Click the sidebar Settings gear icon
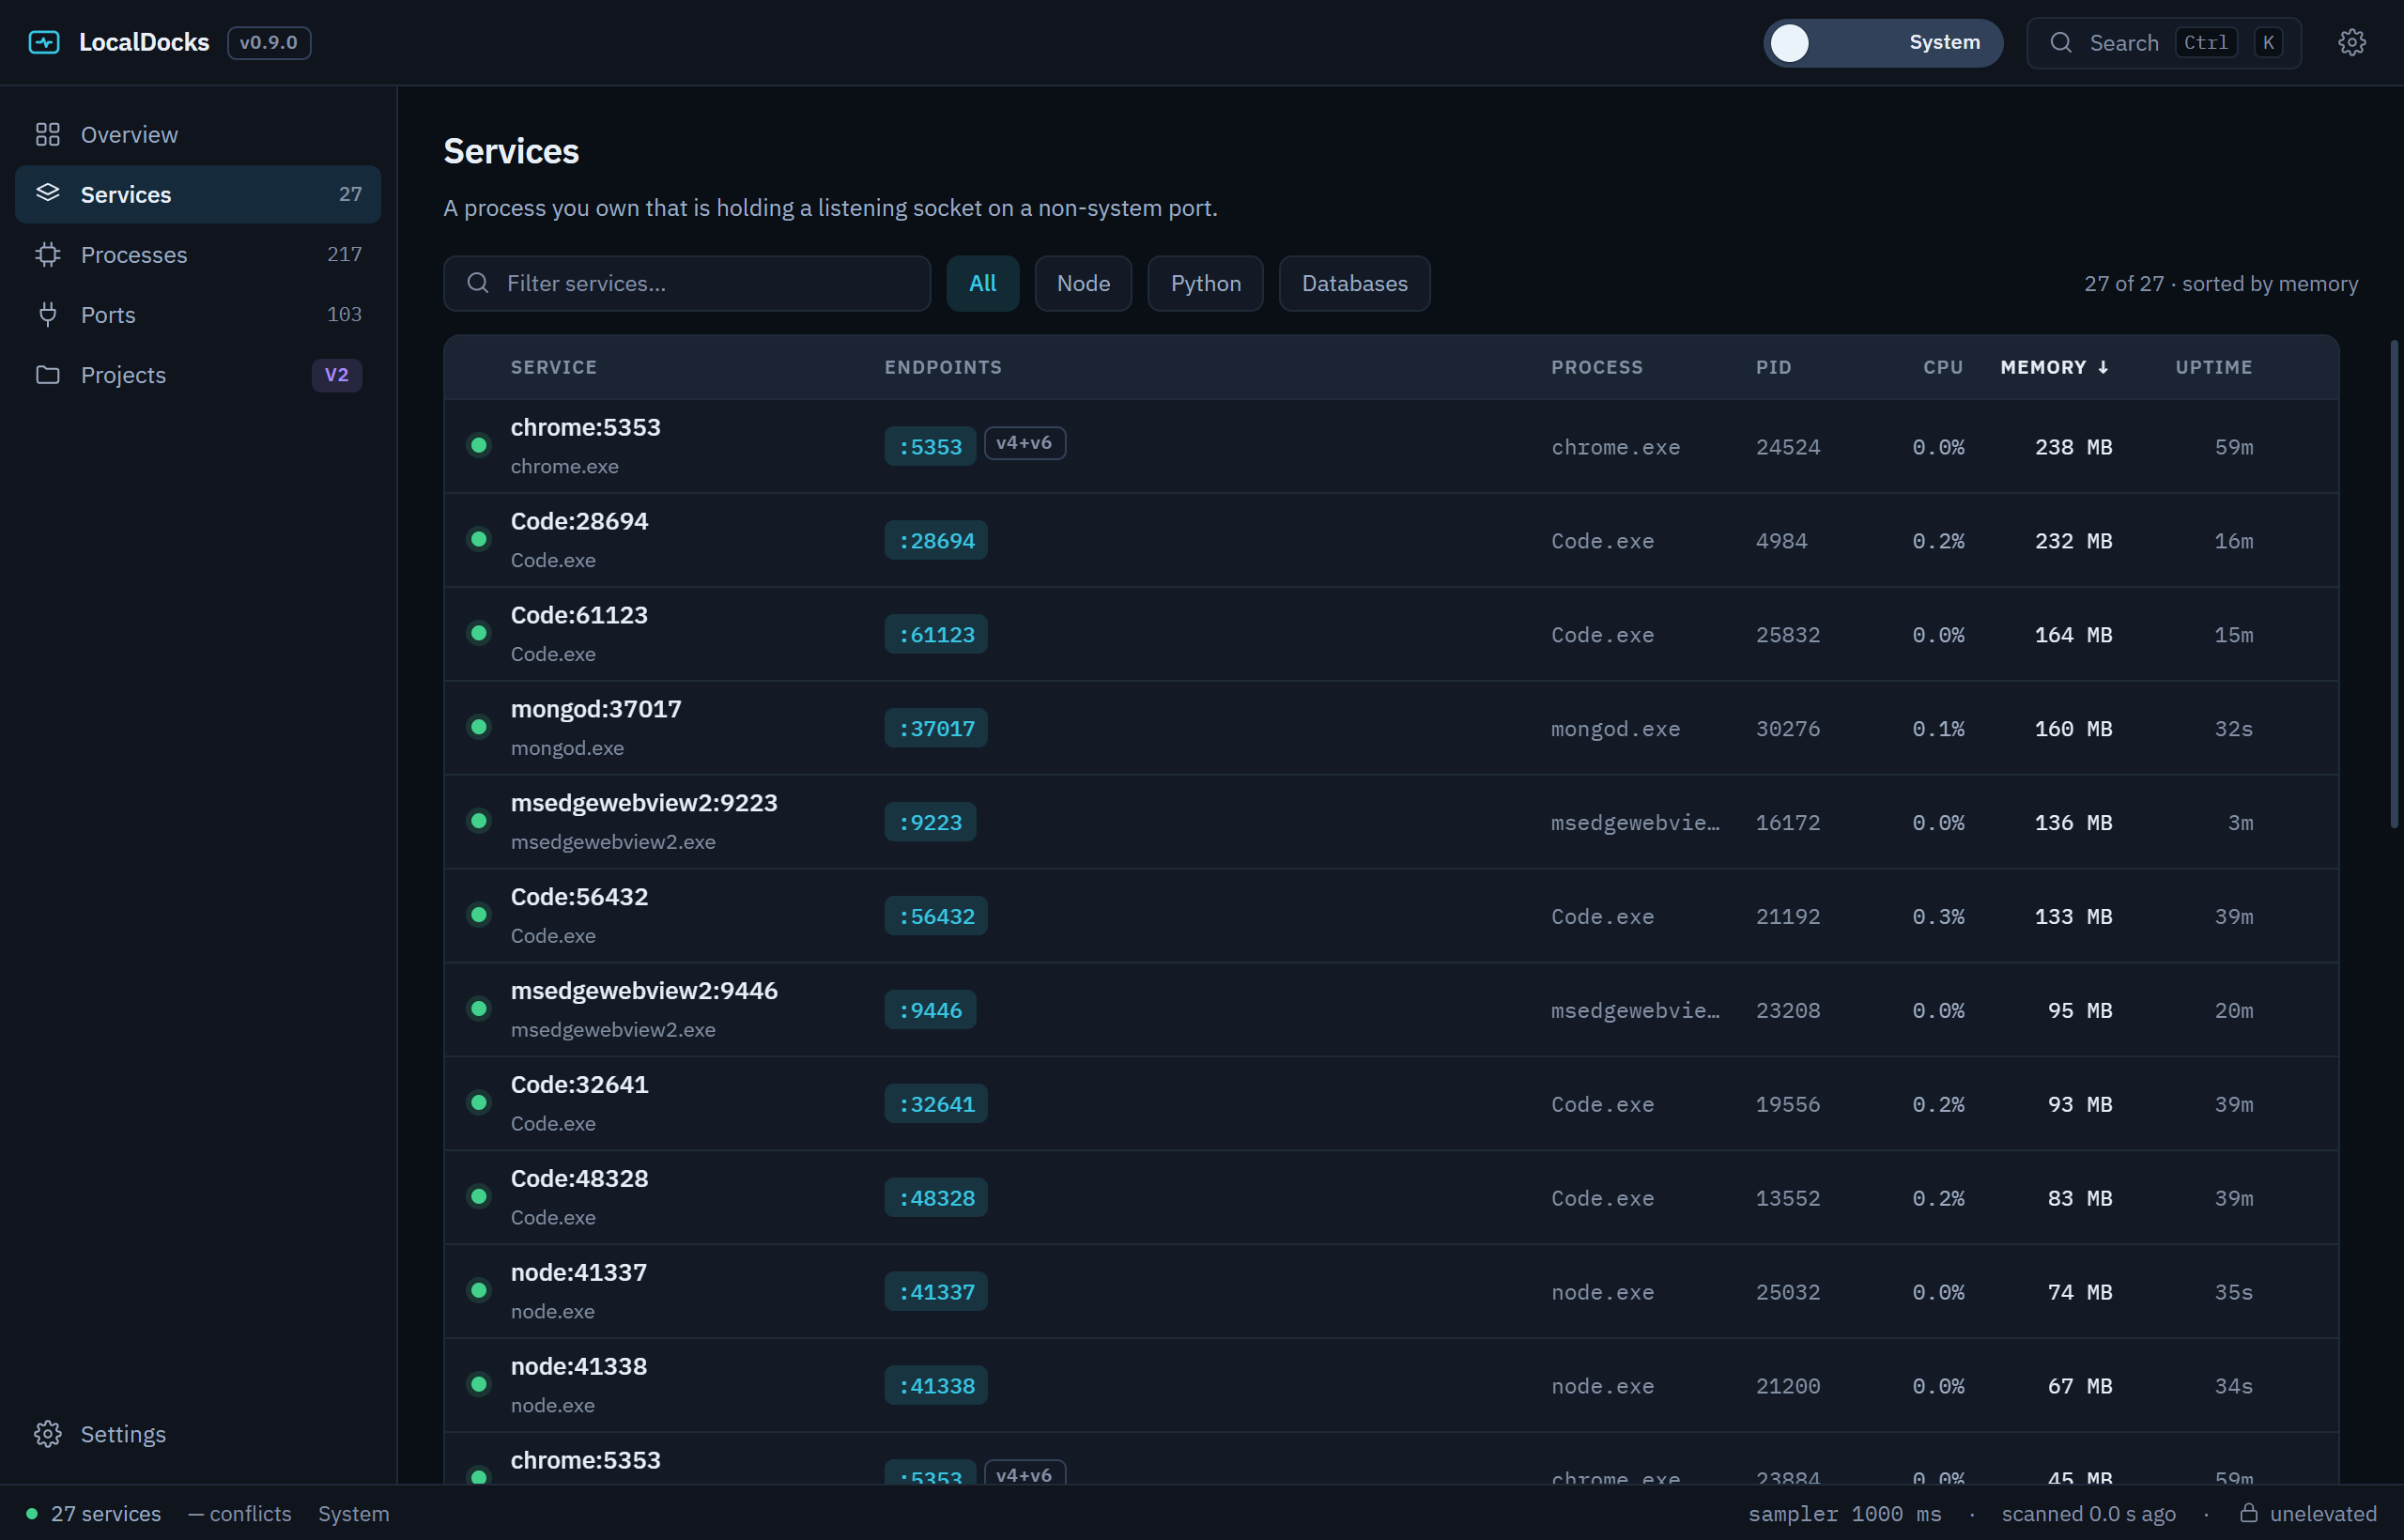Screen dimensions: 2404x1540 [x=48, y=1433]
